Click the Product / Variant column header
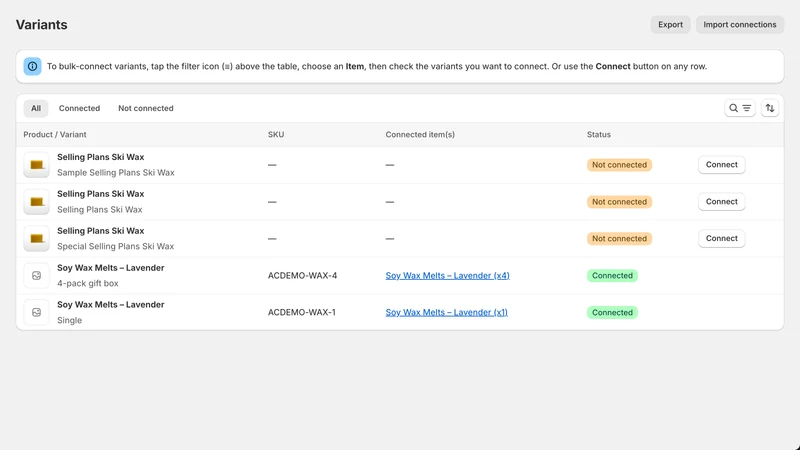This screenshot has width=800, height=450. click(55, 135)
